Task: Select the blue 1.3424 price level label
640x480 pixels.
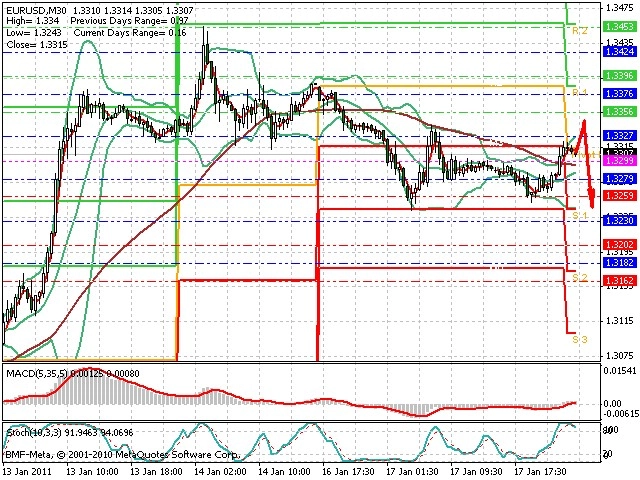Action: tap(620, 52)
